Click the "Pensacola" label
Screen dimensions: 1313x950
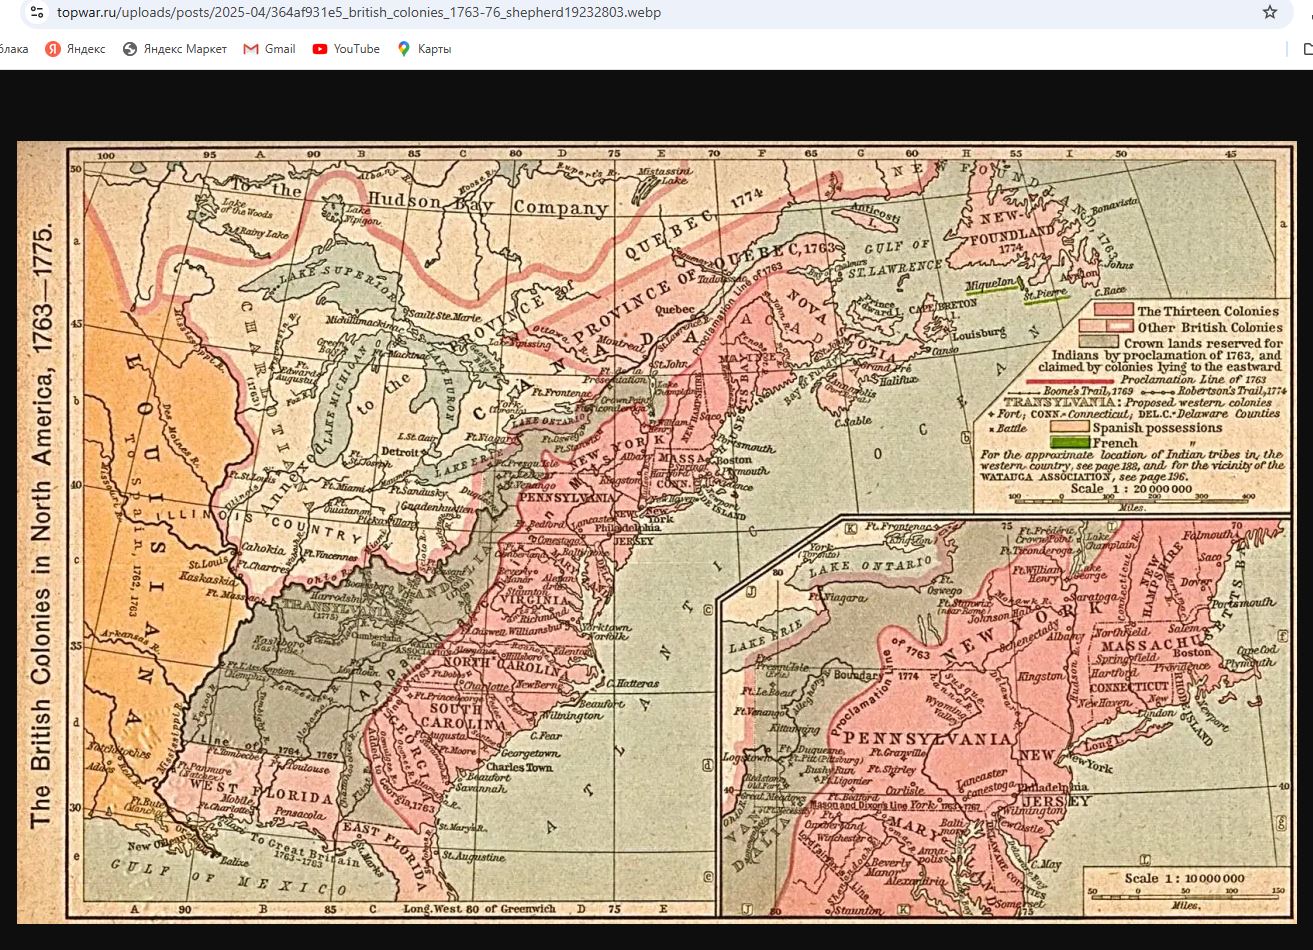(x=298, y=815)
